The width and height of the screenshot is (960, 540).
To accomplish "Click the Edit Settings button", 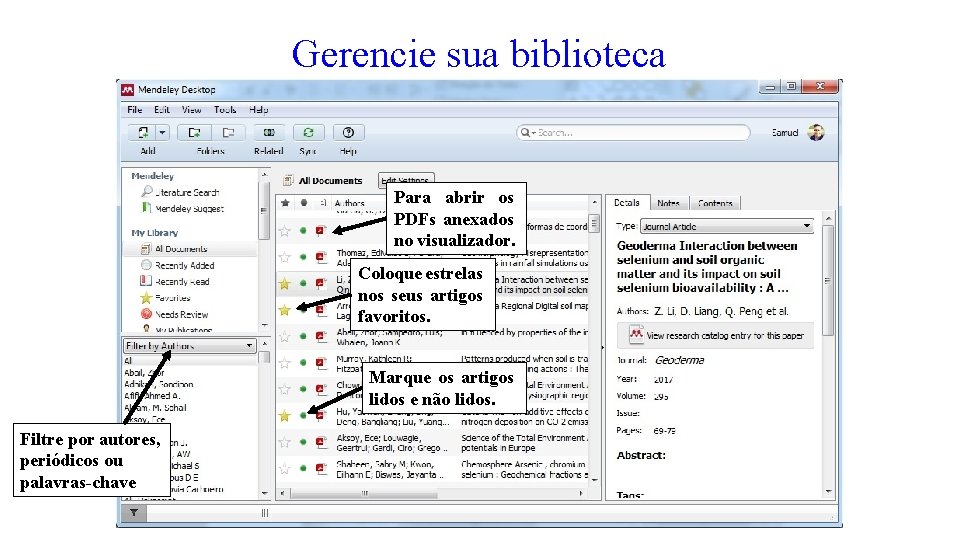I will [406, 180].
